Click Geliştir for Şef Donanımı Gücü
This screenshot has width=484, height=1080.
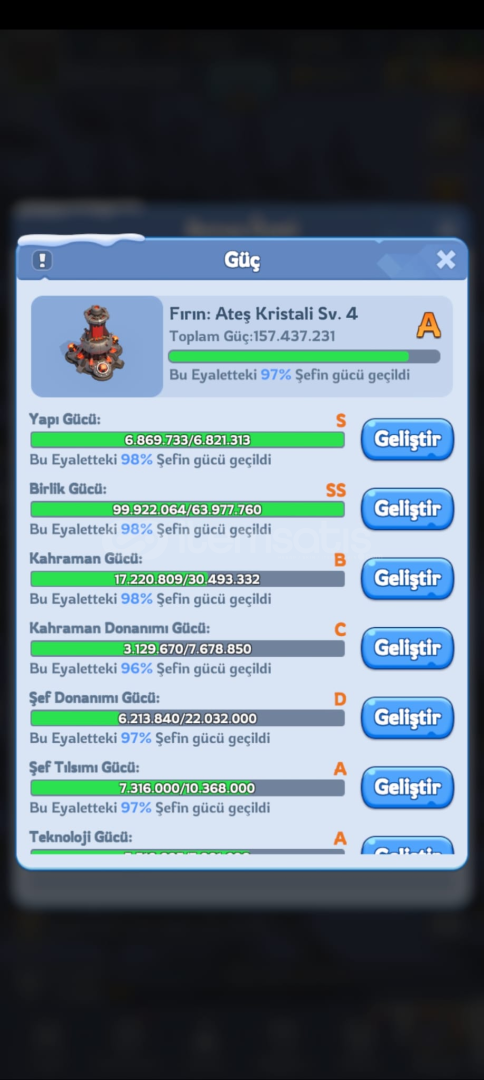408,718
